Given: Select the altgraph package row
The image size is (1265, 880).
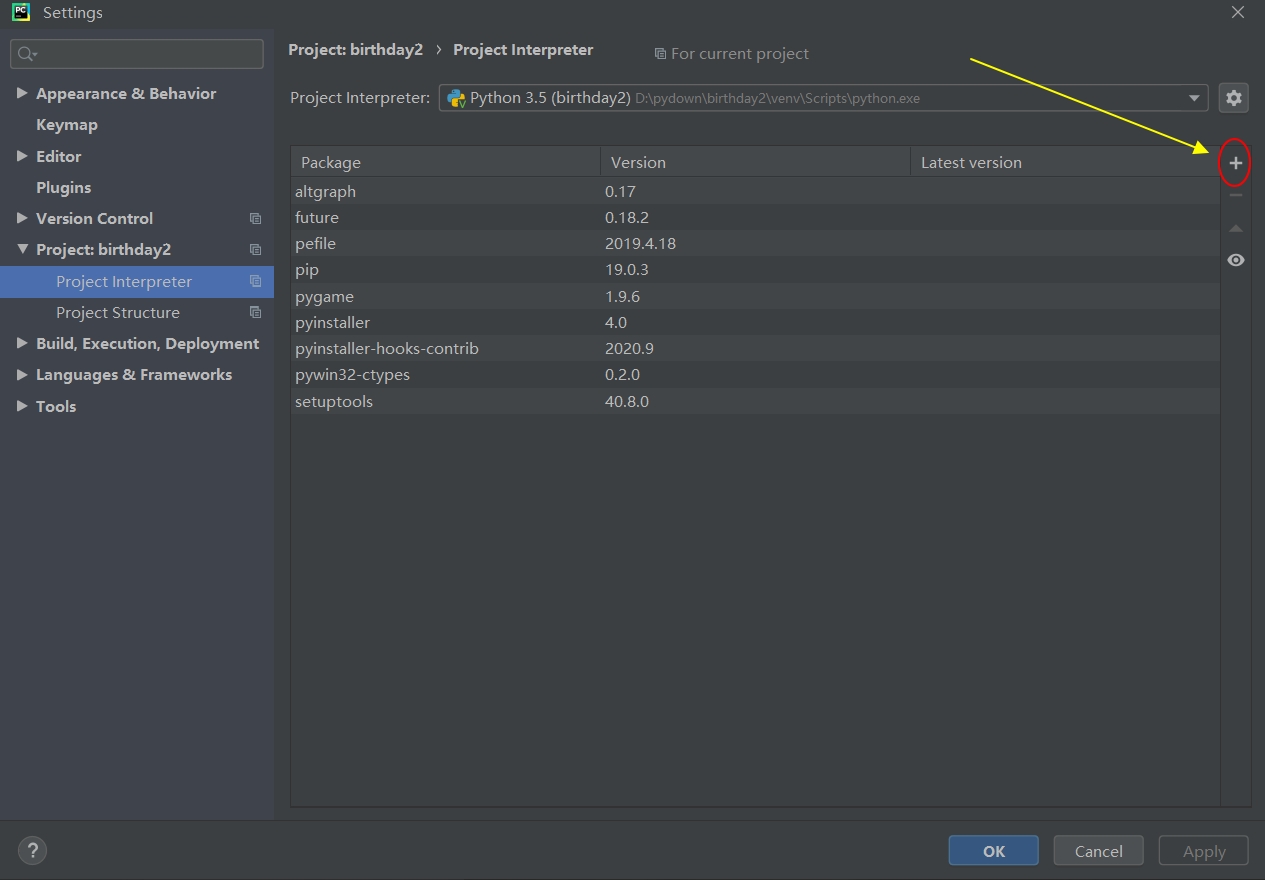Looking at the screenshot, I should pyautogui.click(x=755, y=191).
